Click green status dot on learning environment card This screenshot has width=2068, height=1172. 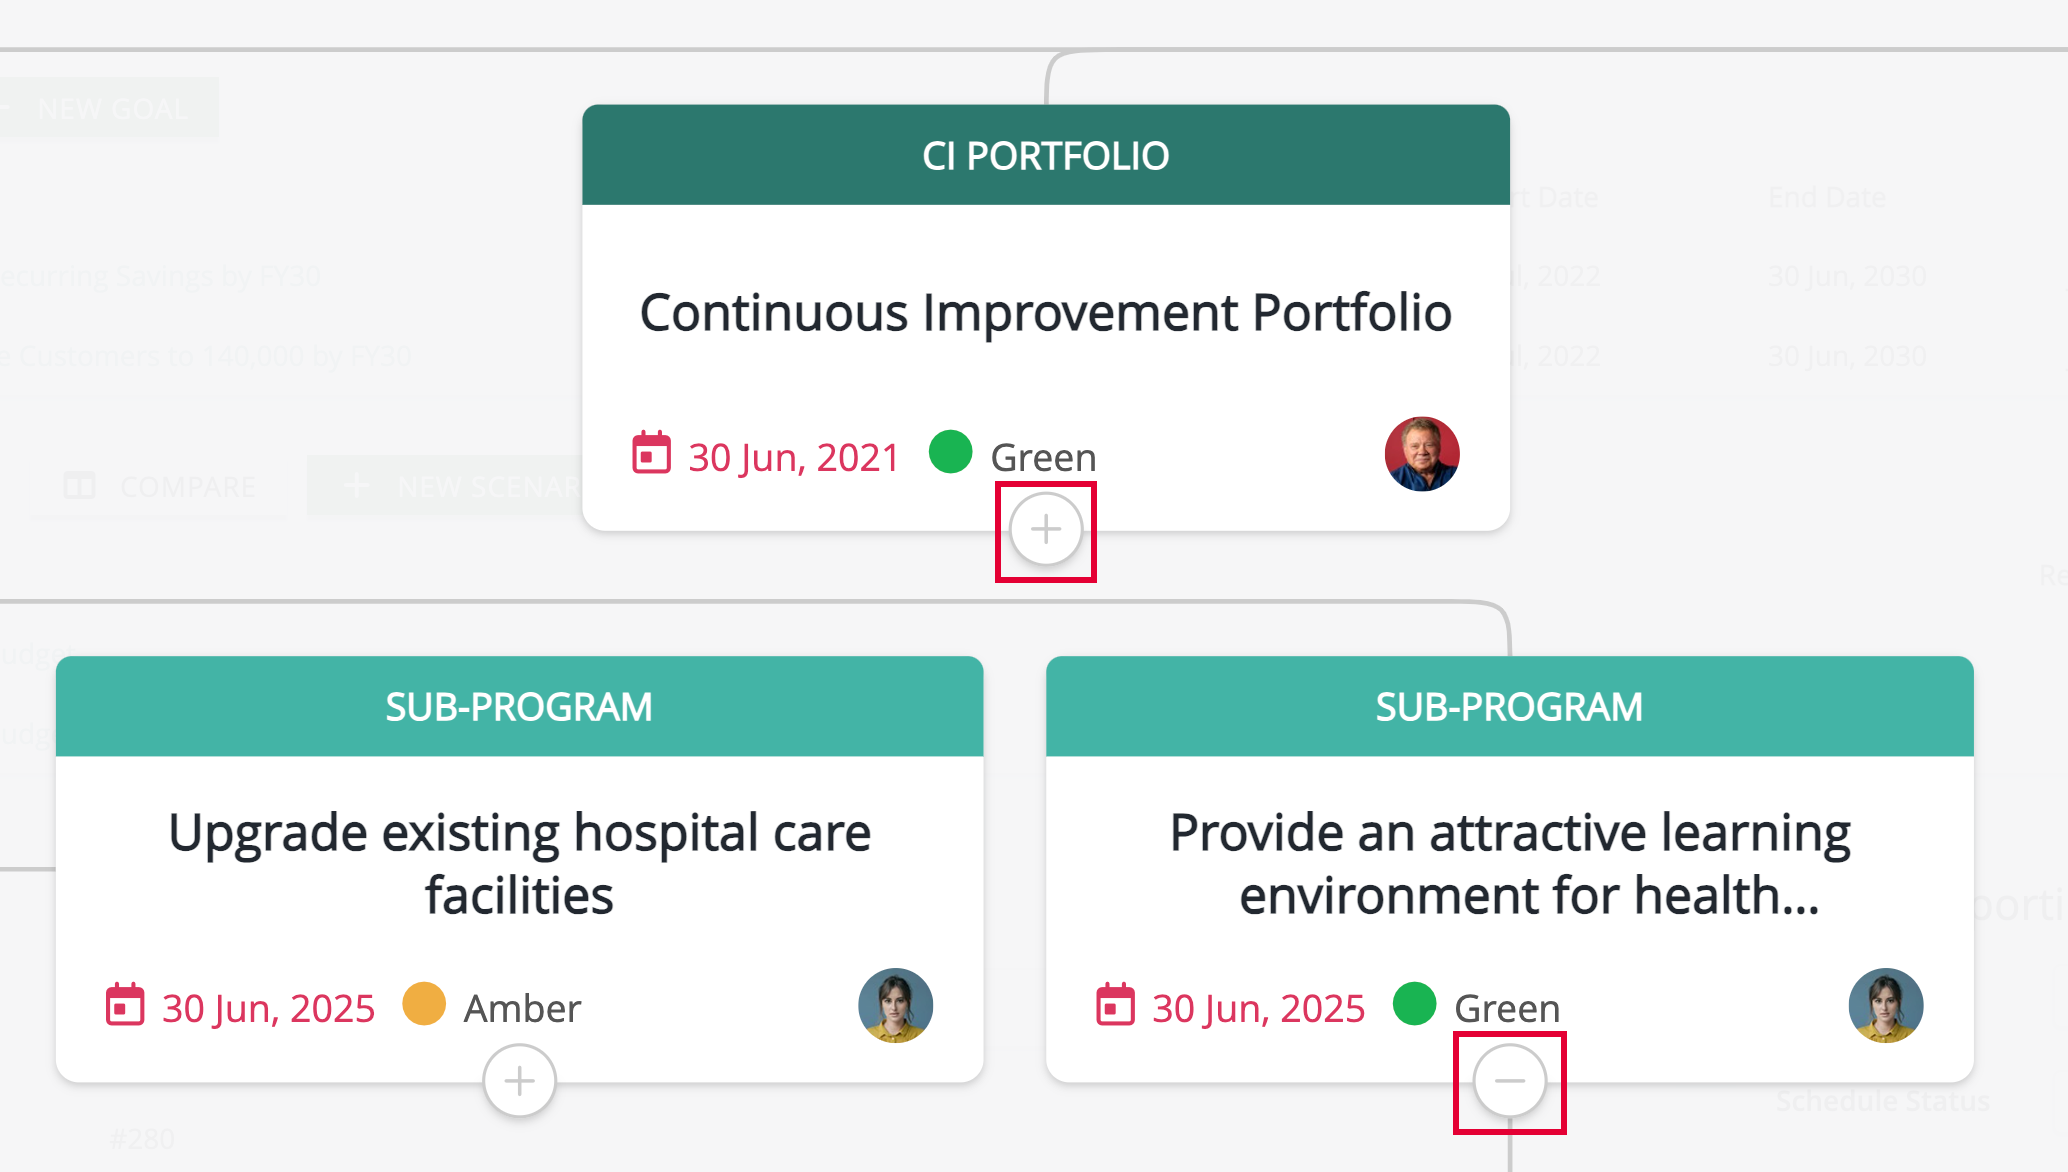1414,1004
